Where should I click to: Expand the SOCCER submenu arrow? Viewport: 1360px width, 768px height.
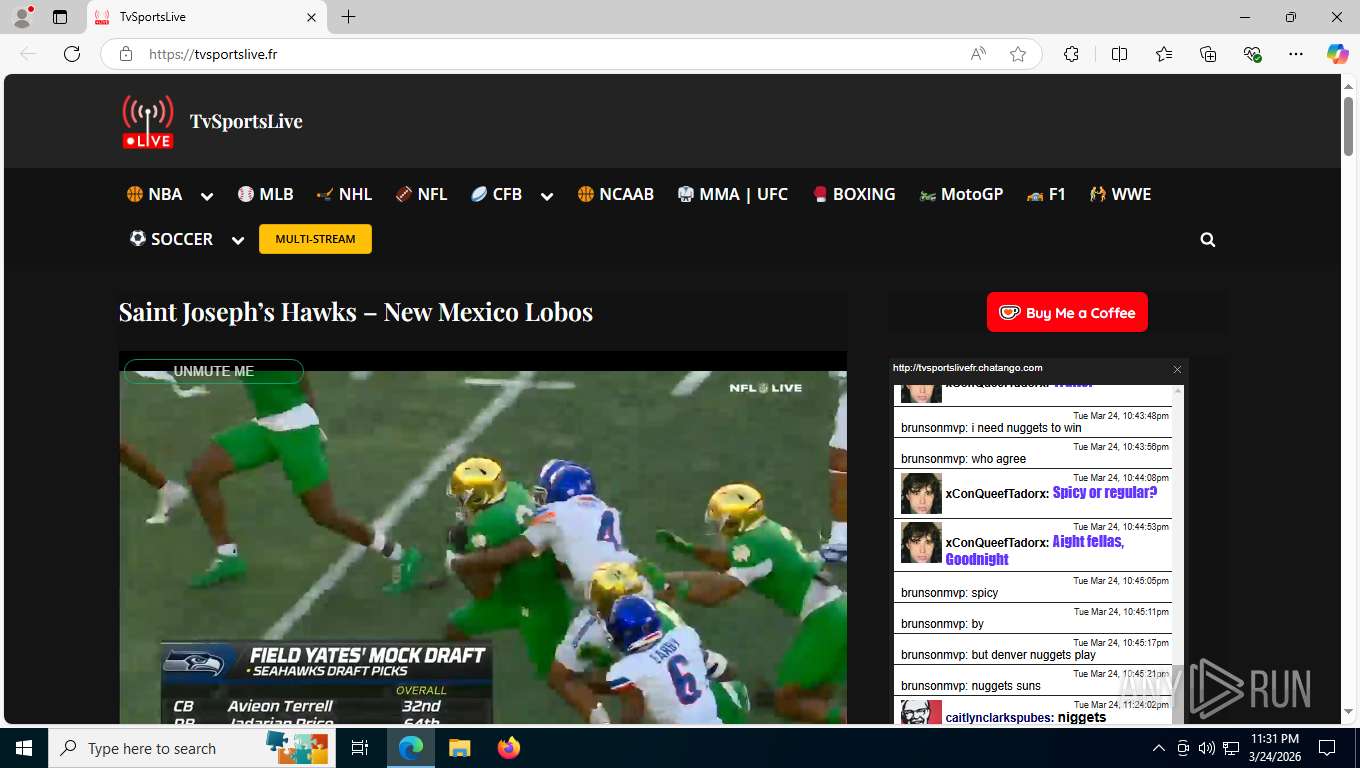(x=238, y=240)
